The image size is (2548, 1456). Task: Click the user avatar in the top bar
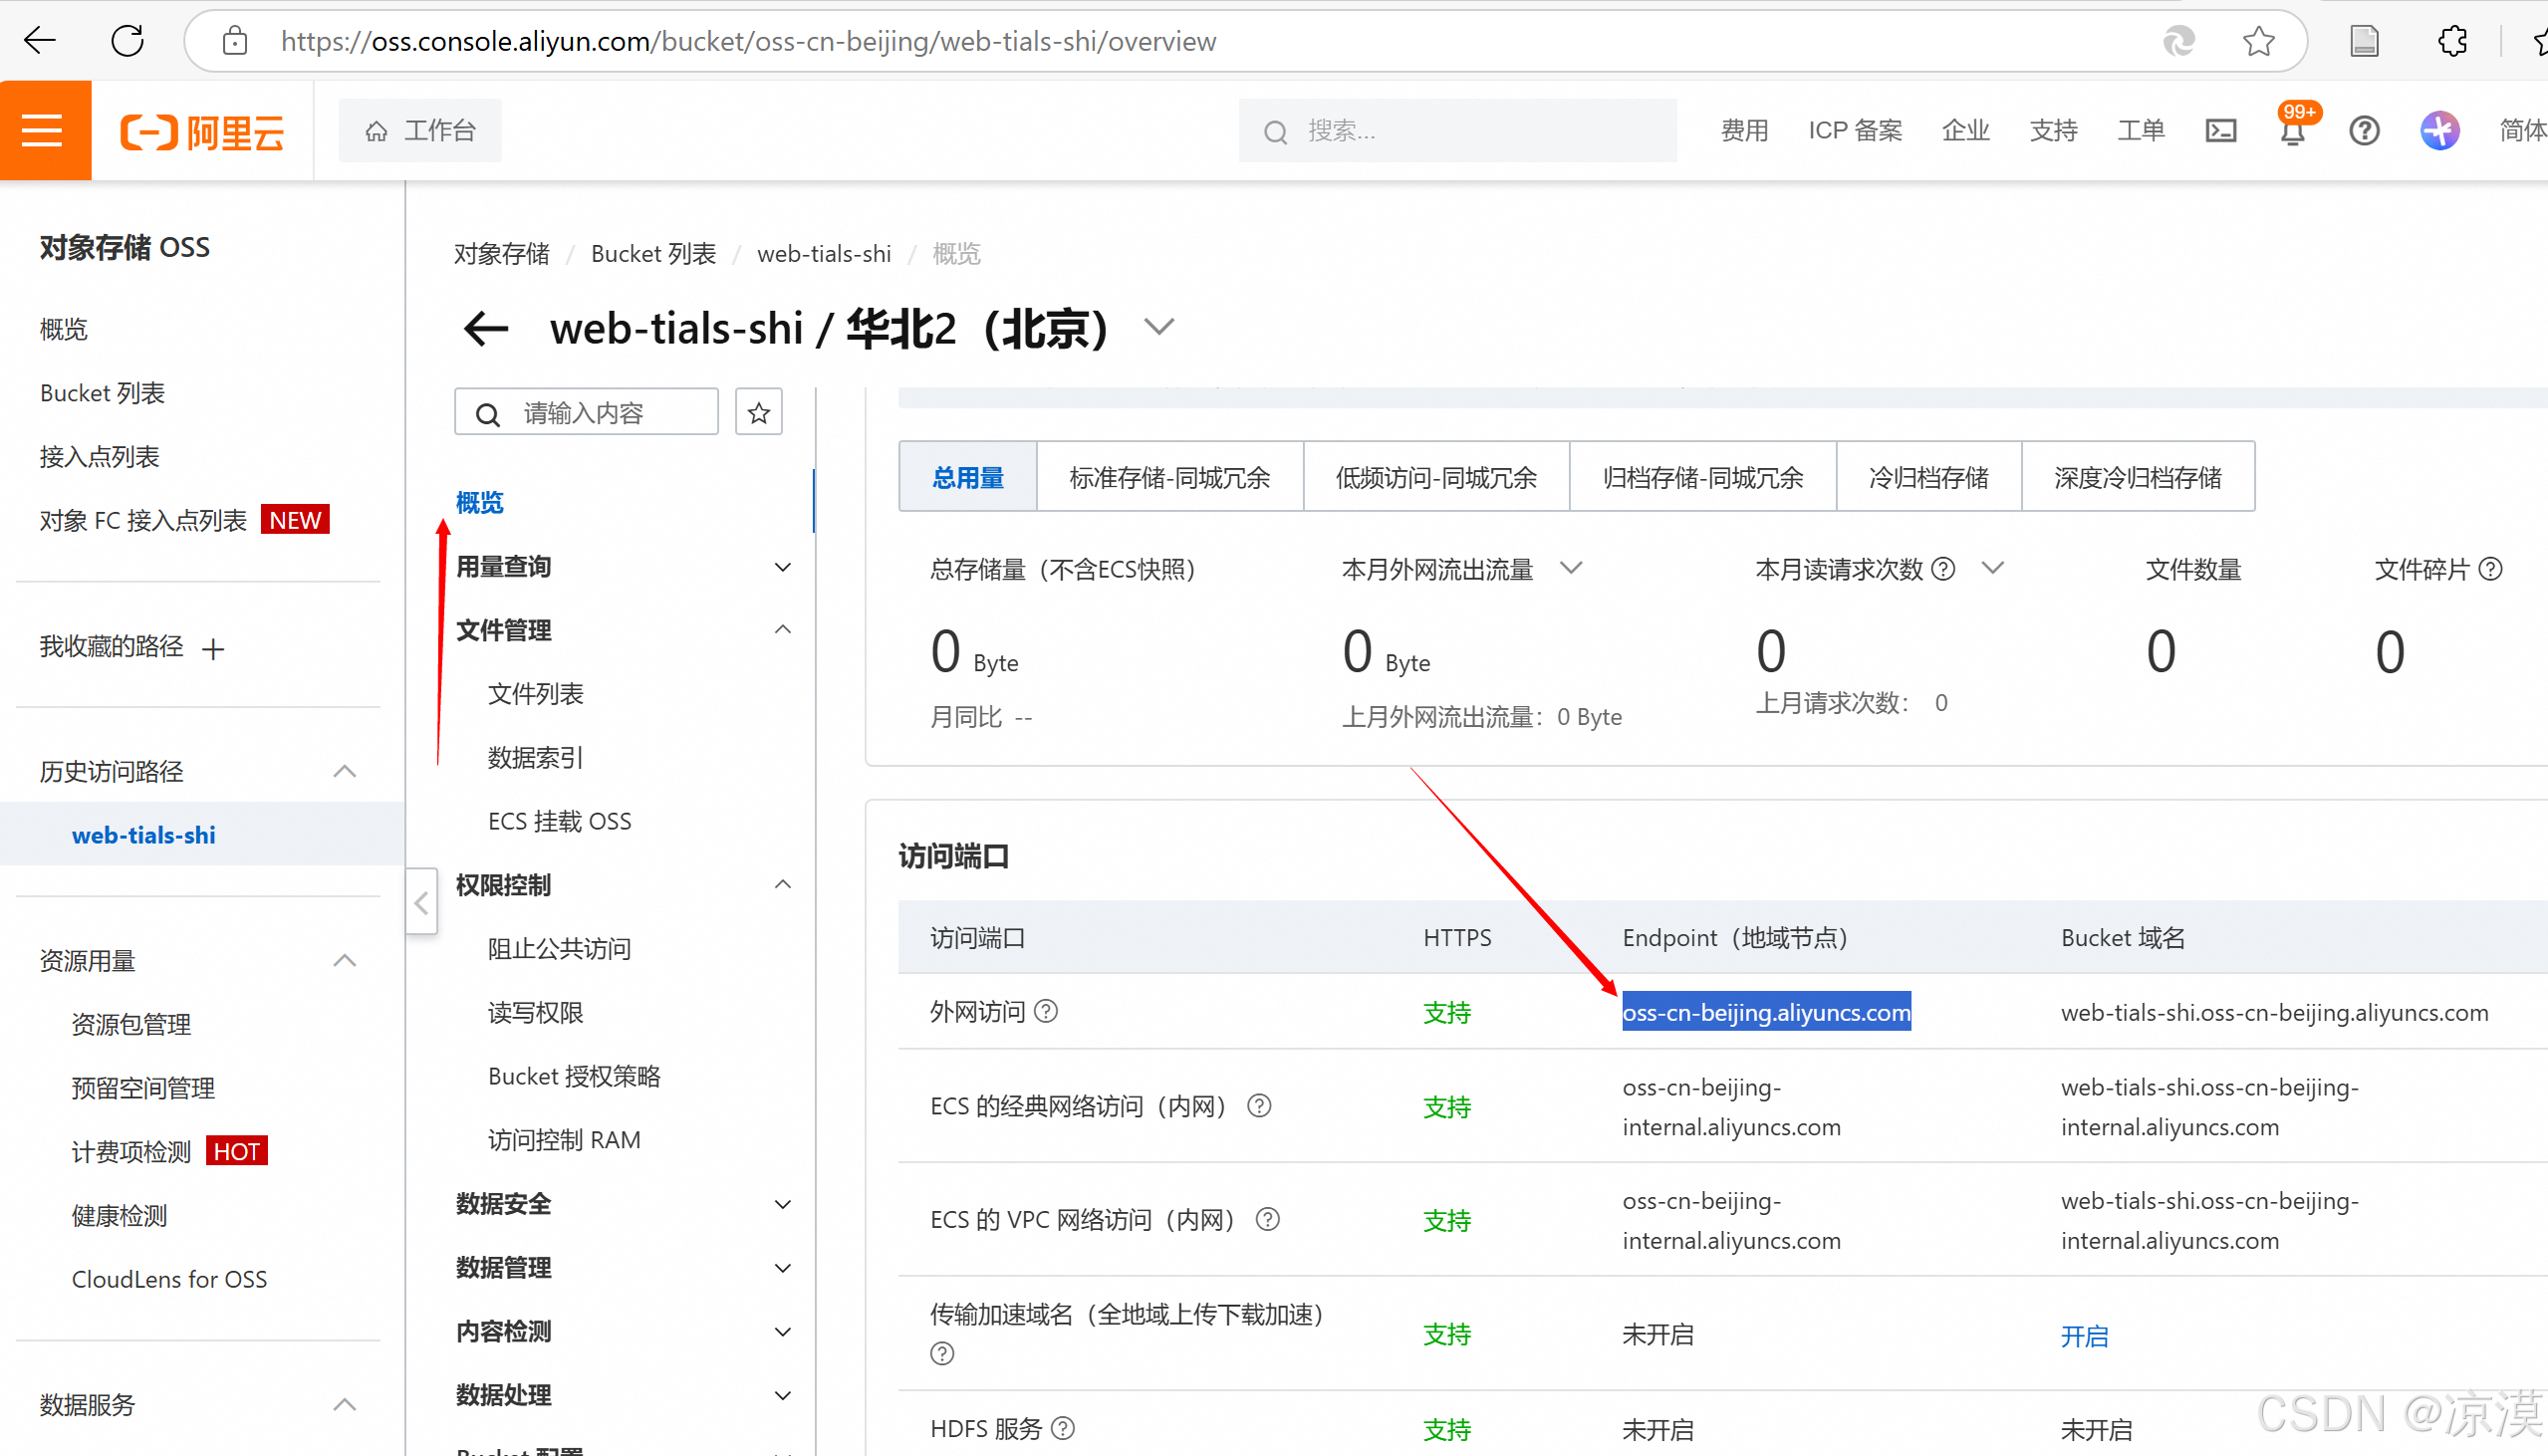coord(2440,130)
